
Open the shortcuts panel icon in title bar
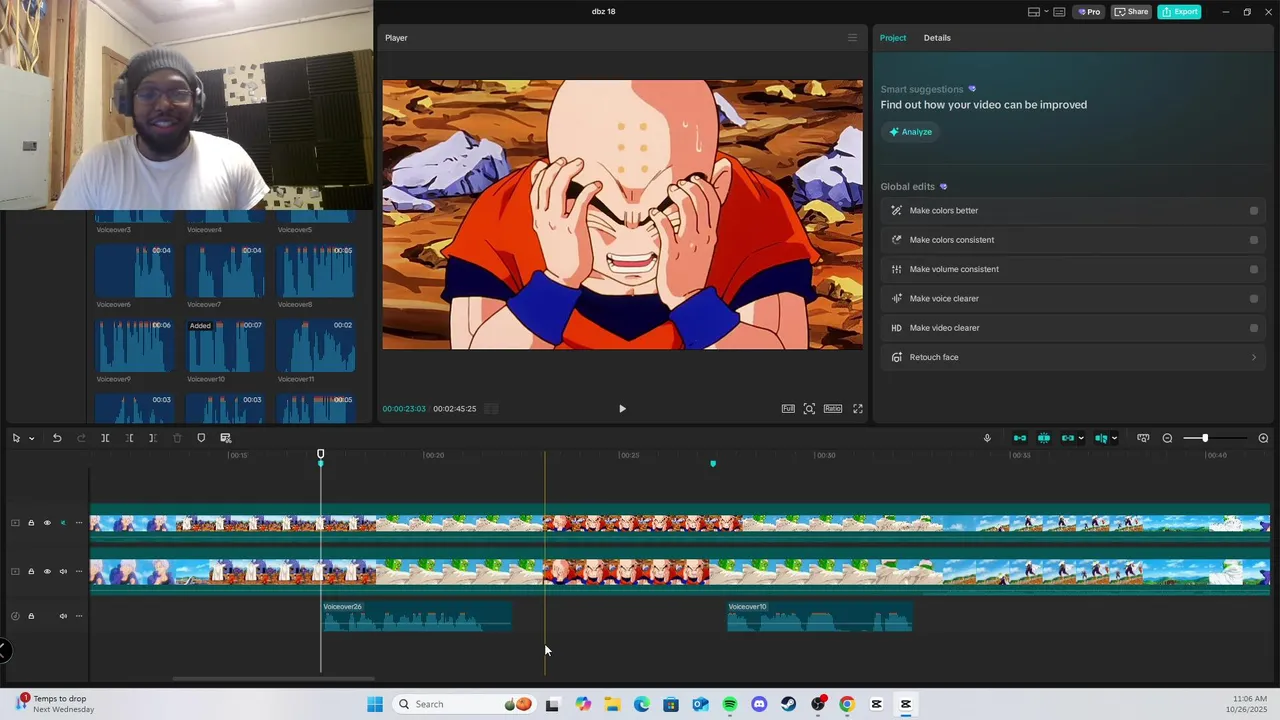tap(1059, 12)
